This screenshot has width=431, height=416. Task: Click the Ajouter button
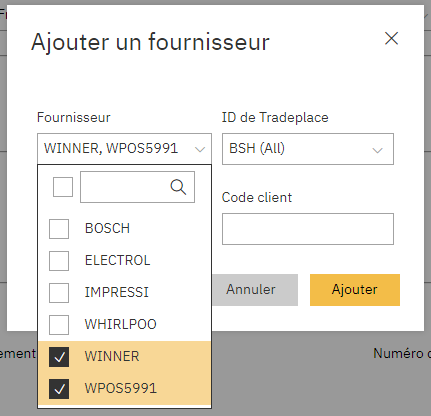[x=355, y=290]
